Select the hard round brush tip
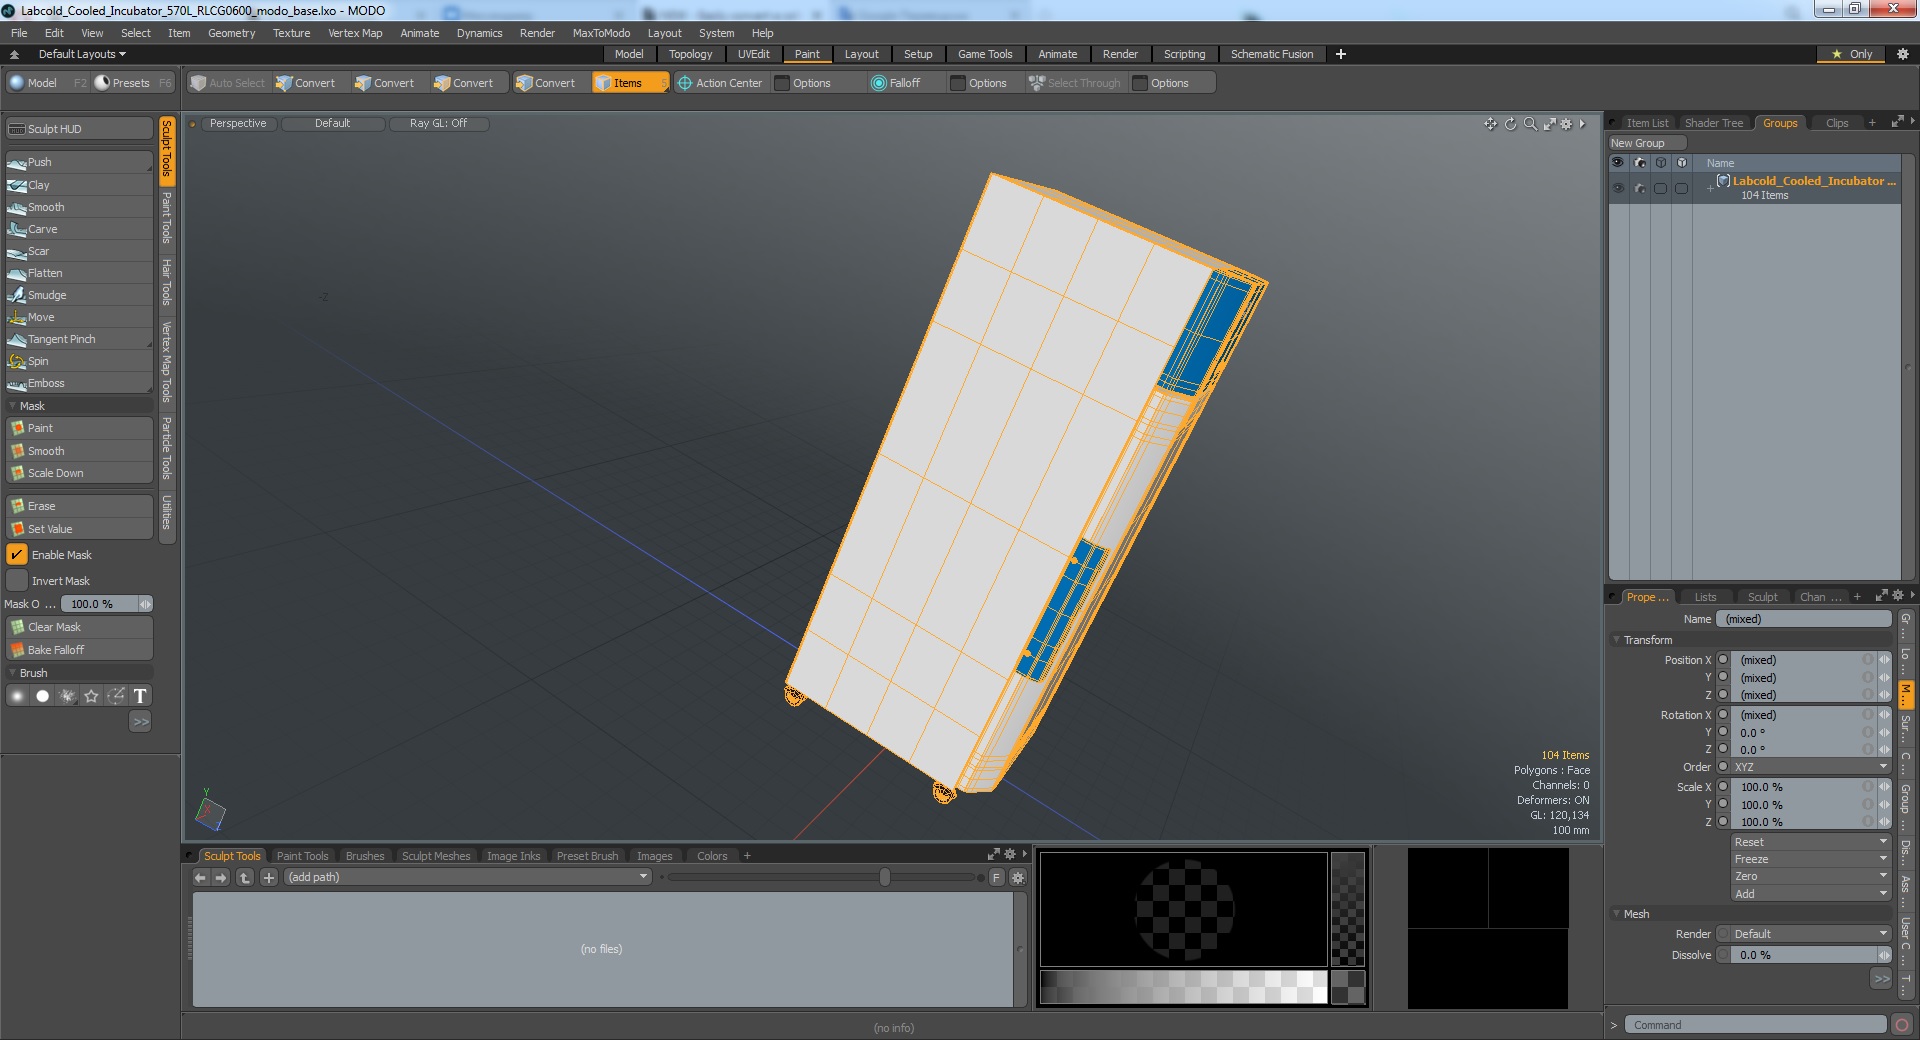1920x1040 pixels. point(42,696)
